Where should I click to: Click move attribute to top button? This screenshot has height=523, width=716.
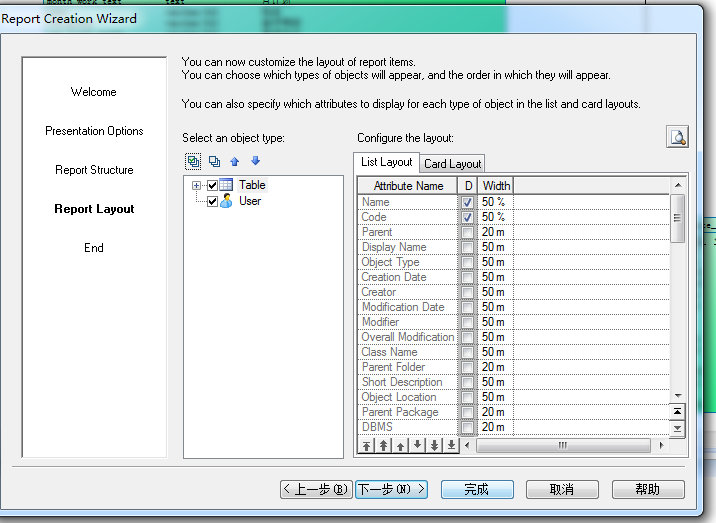click(366, 445)
